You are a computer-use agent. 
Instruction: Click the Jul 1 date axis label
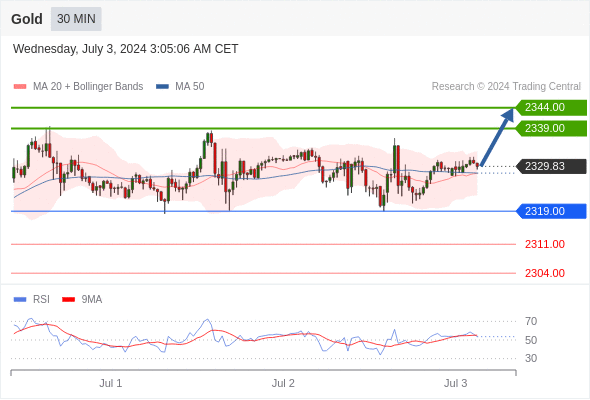click(111, 383)
